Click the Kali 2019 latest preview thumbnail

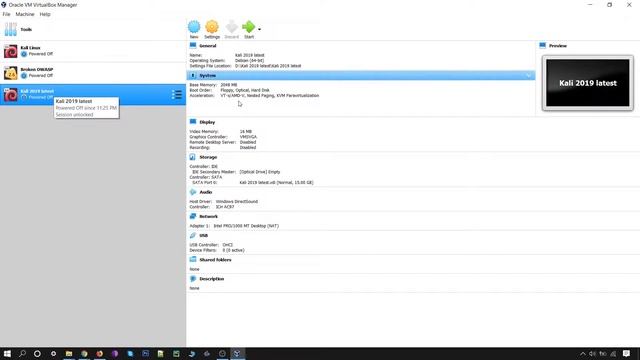(588, 83)
